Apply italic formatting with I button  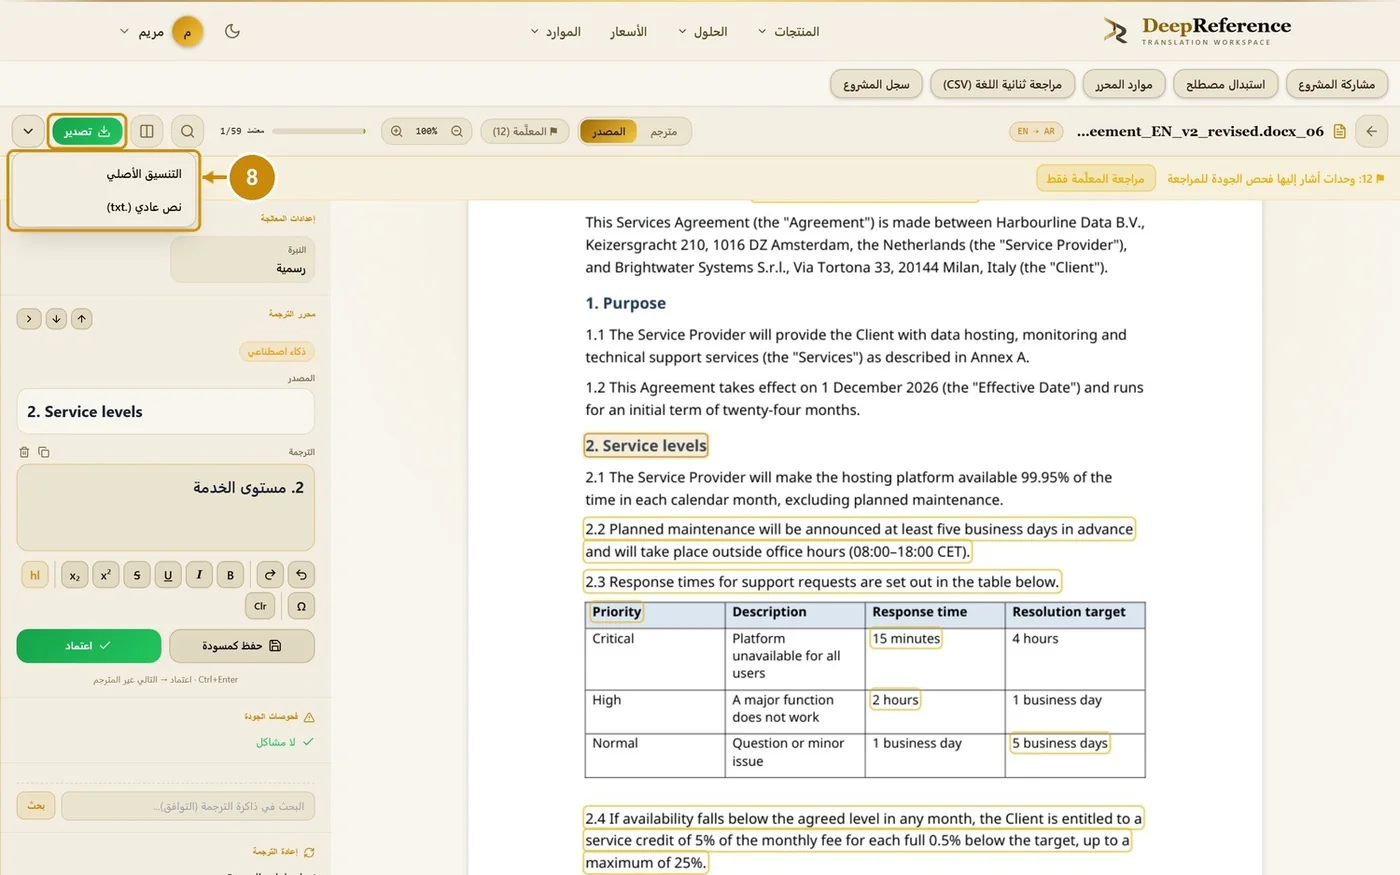click(x=199, y=575)
